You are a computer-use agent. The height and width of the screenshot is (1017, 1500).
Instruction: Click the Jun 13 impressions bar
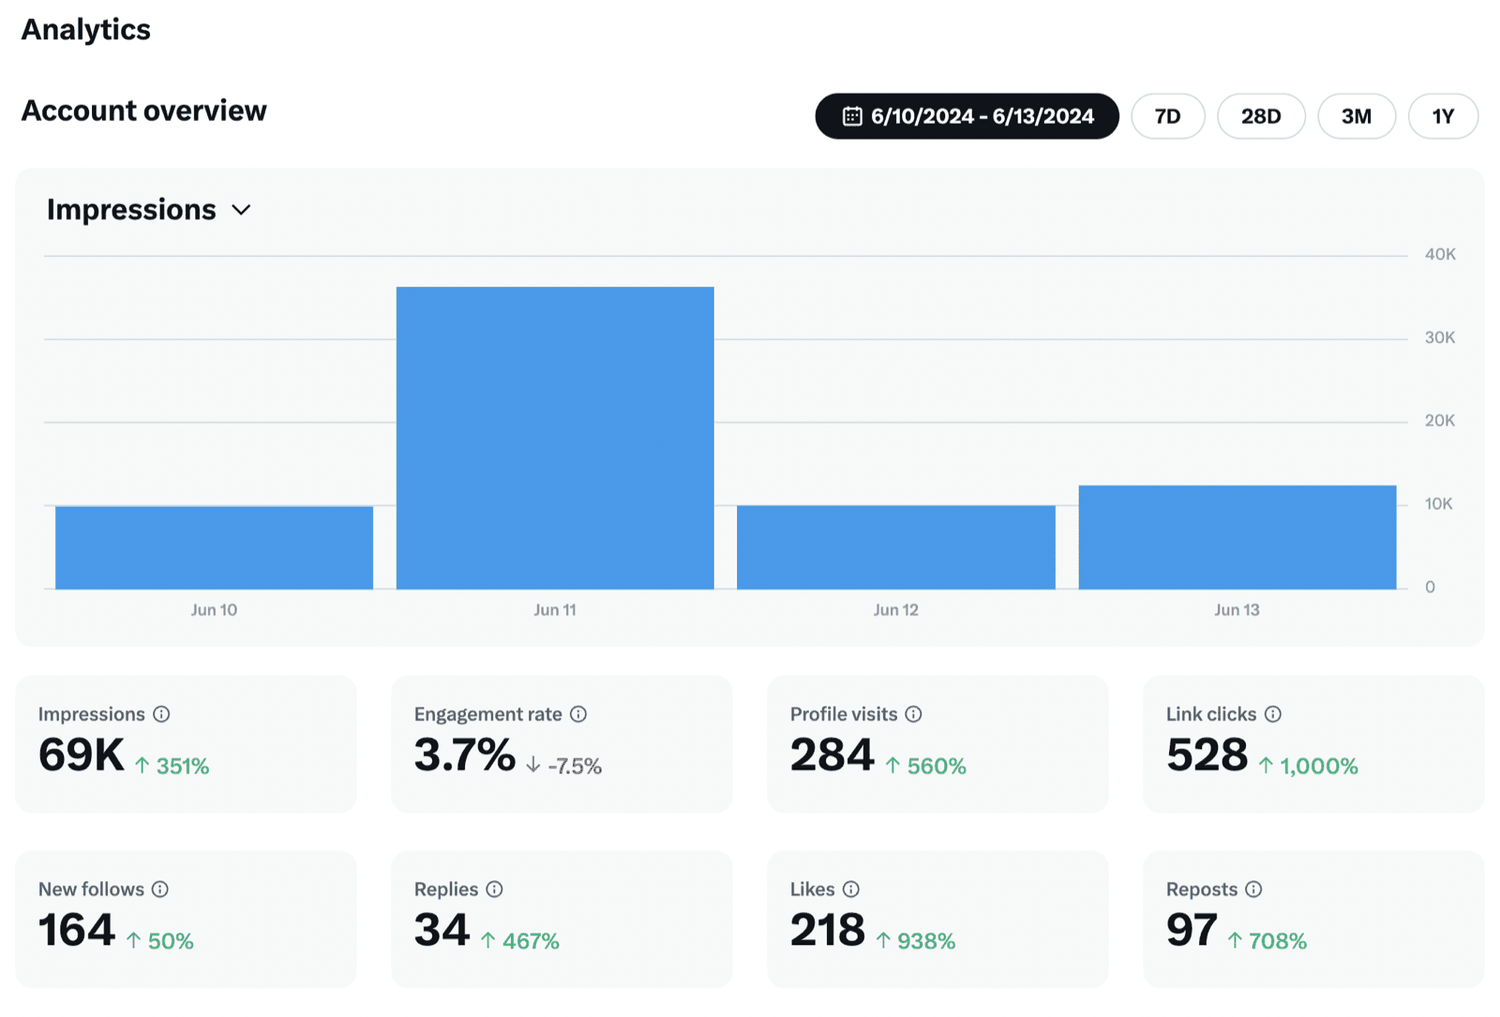1237,537
